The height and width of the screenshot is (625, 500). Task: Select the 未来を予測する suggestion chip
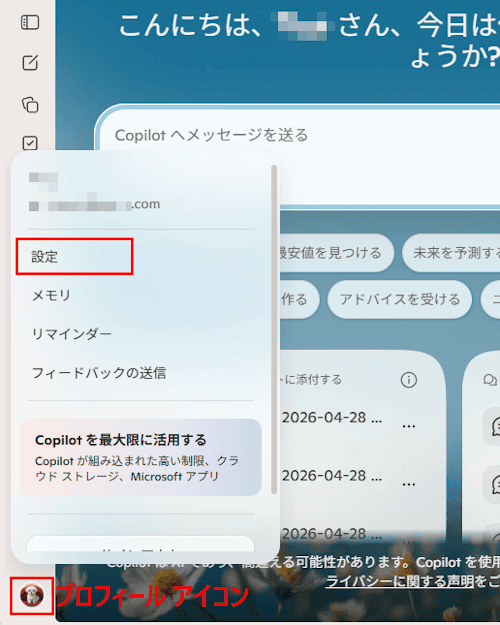tap(451, 253)
